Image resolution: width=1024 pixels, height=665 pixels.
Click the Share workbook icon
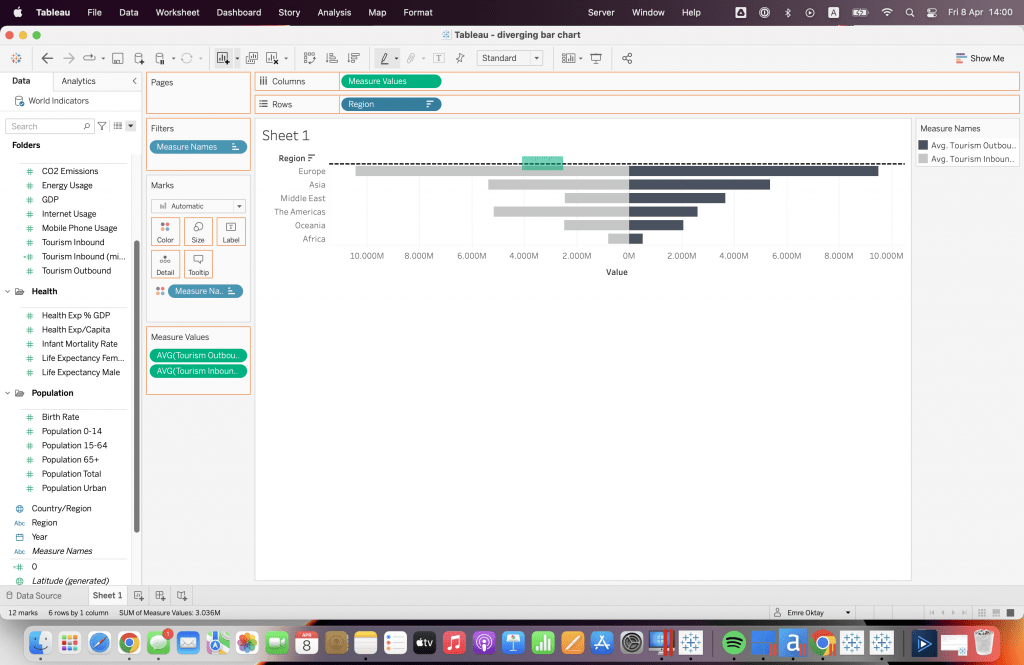tap(627, 58)
